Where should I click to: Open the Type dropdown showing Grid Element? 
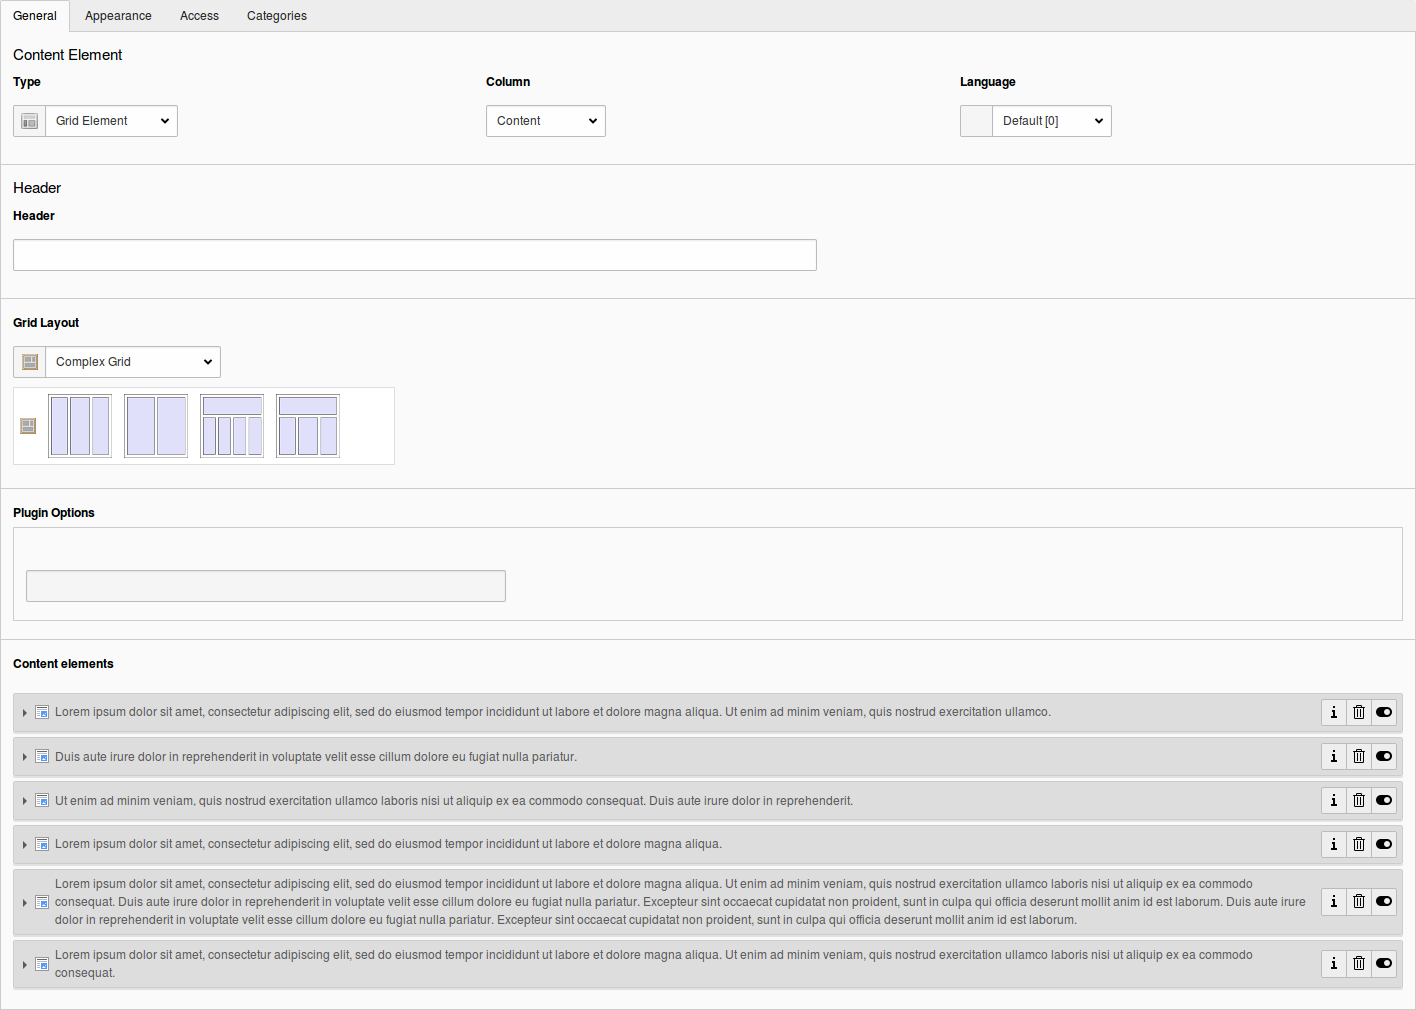click(111, 121)
